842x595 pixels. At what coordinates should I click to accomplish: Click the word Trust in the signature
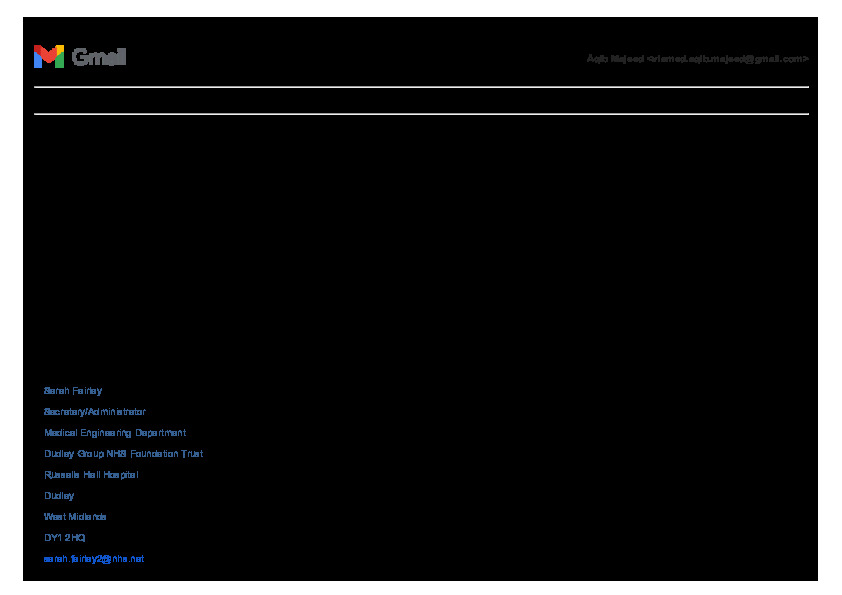192,454
